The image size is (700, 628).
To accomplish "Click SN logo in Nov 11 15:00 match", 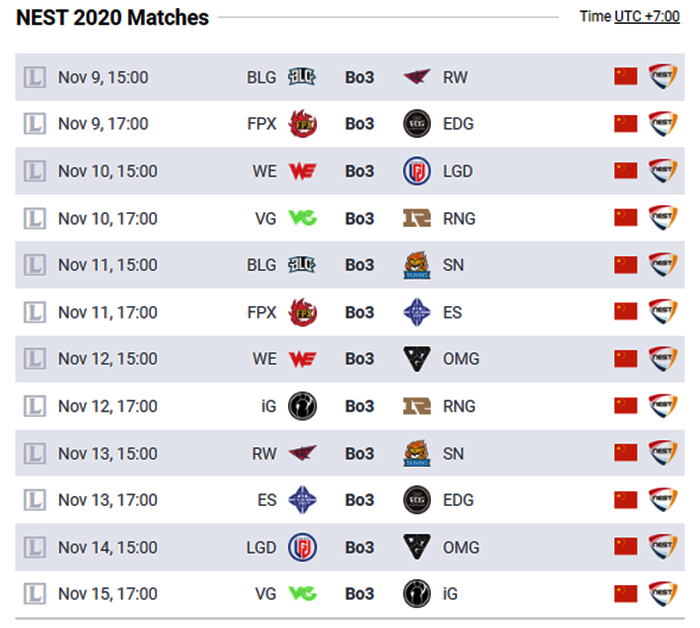I will [x=417, y=265].
